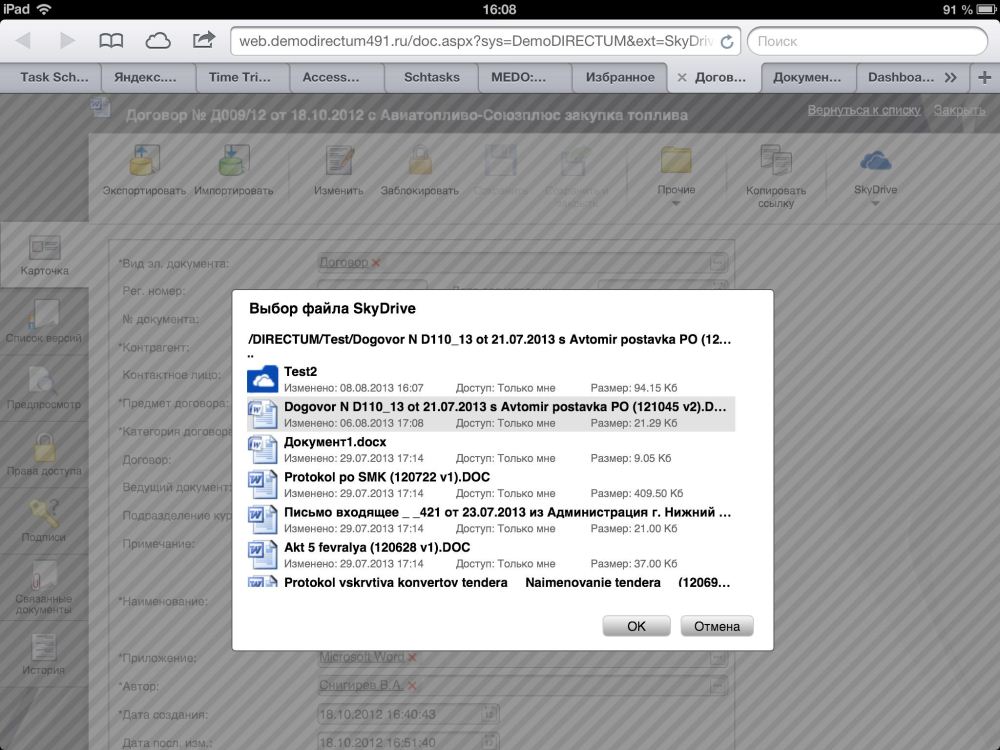Screen dimensions: 1000x750
Task: Click the Отмена button
Action: coord(717,626)
